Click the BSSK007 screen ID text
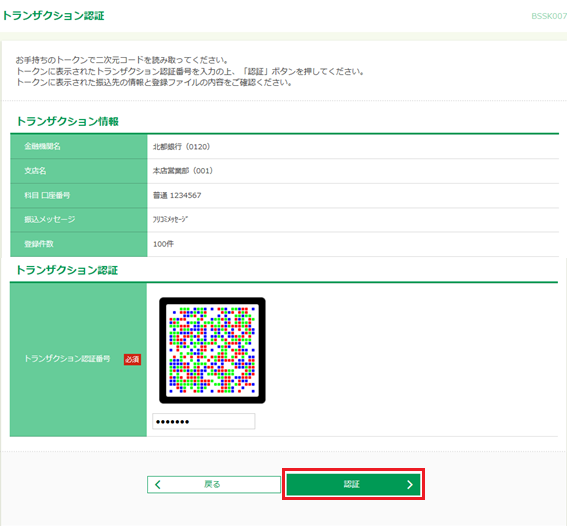The height and width of the screenshot is (526, 571). 549,16
